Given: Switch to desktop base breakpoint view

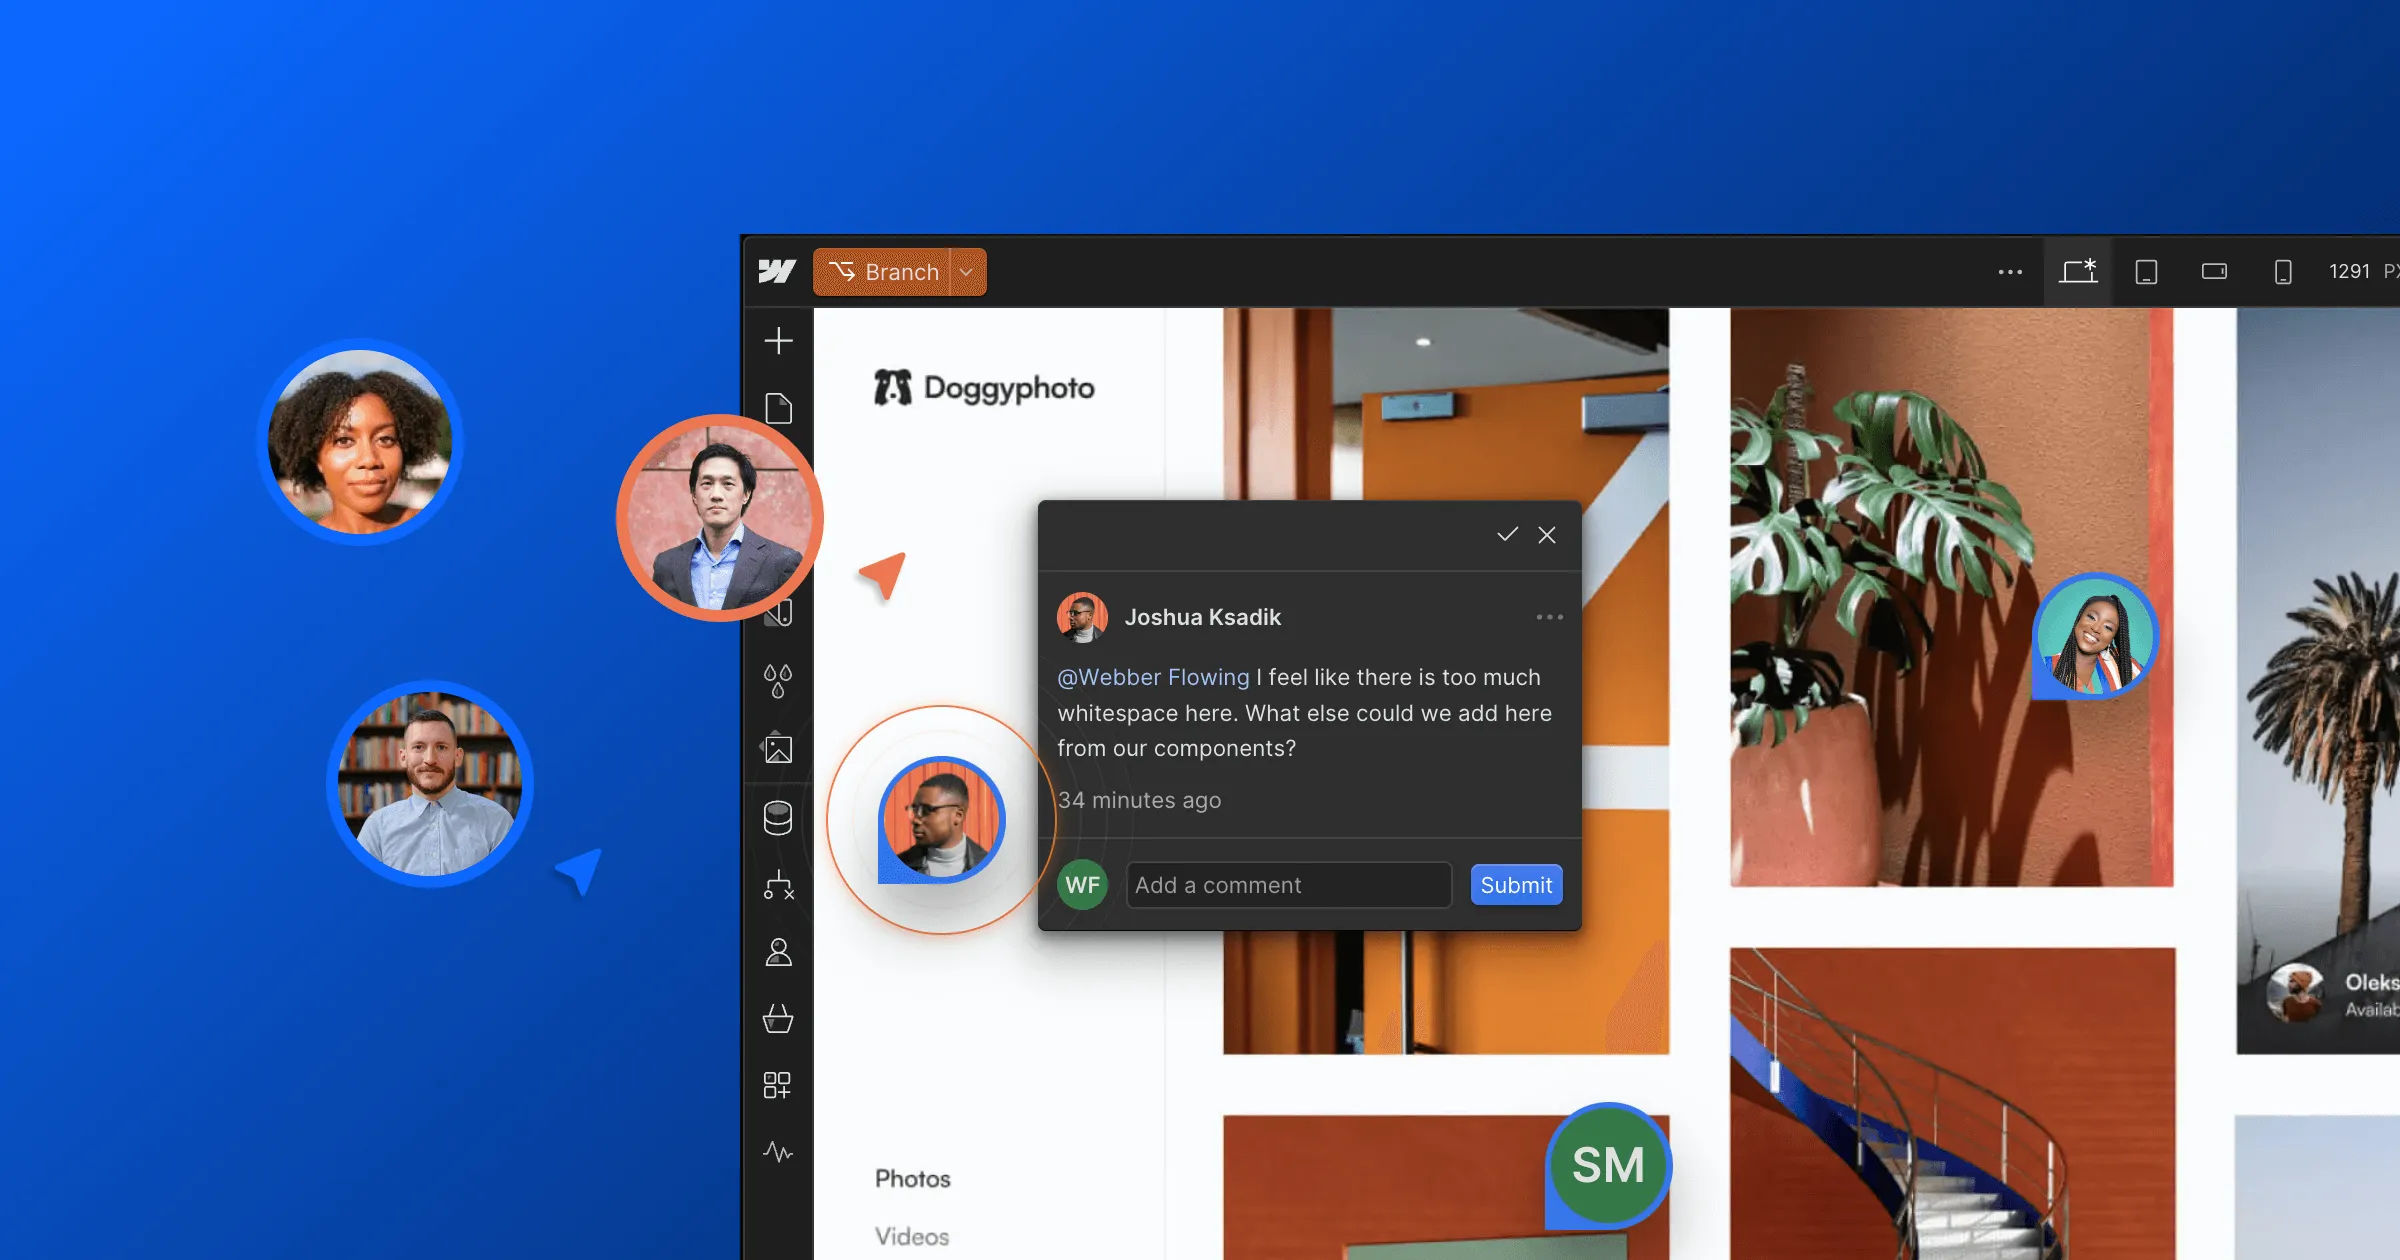Looking at the screenshot, I should [2078, 272].
